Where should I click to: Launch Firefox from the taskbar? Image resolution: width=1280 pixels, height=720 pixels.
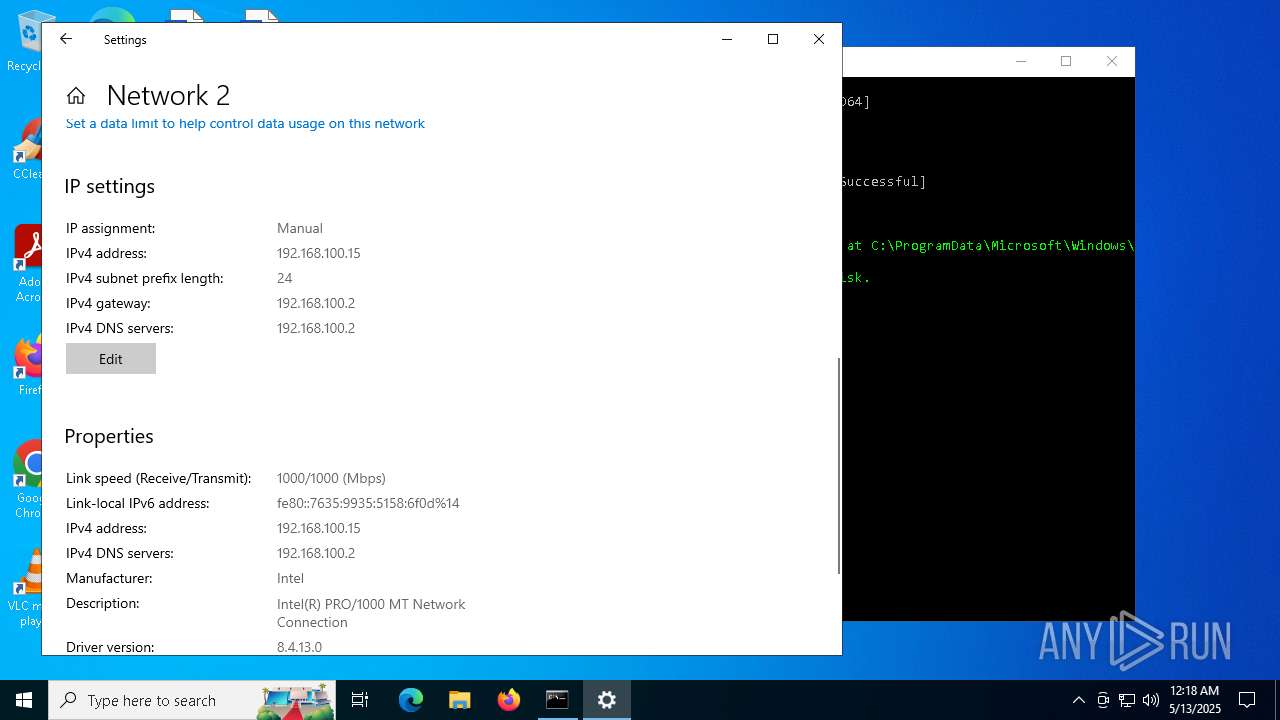[x=509, y=700]
